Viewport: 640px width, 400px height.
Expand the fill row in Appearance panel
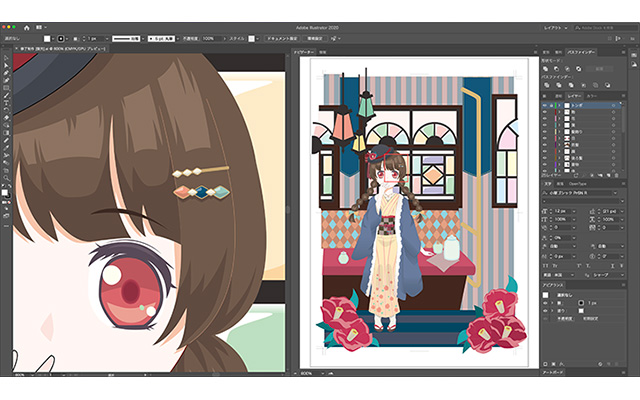(x=552, y=311)
